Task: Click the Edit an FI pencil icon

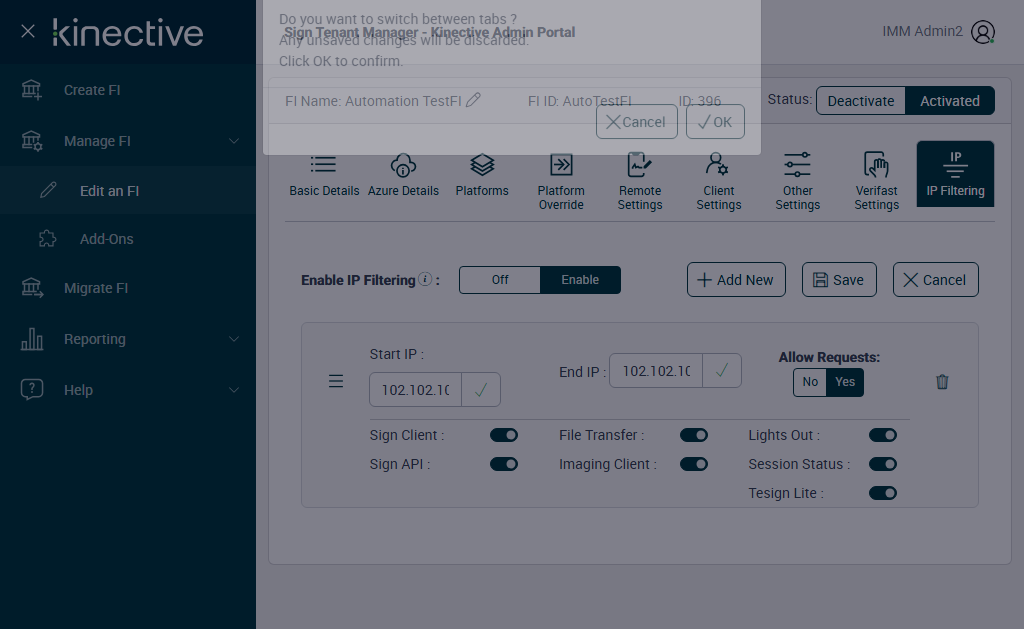Action: tap(48, 190)
